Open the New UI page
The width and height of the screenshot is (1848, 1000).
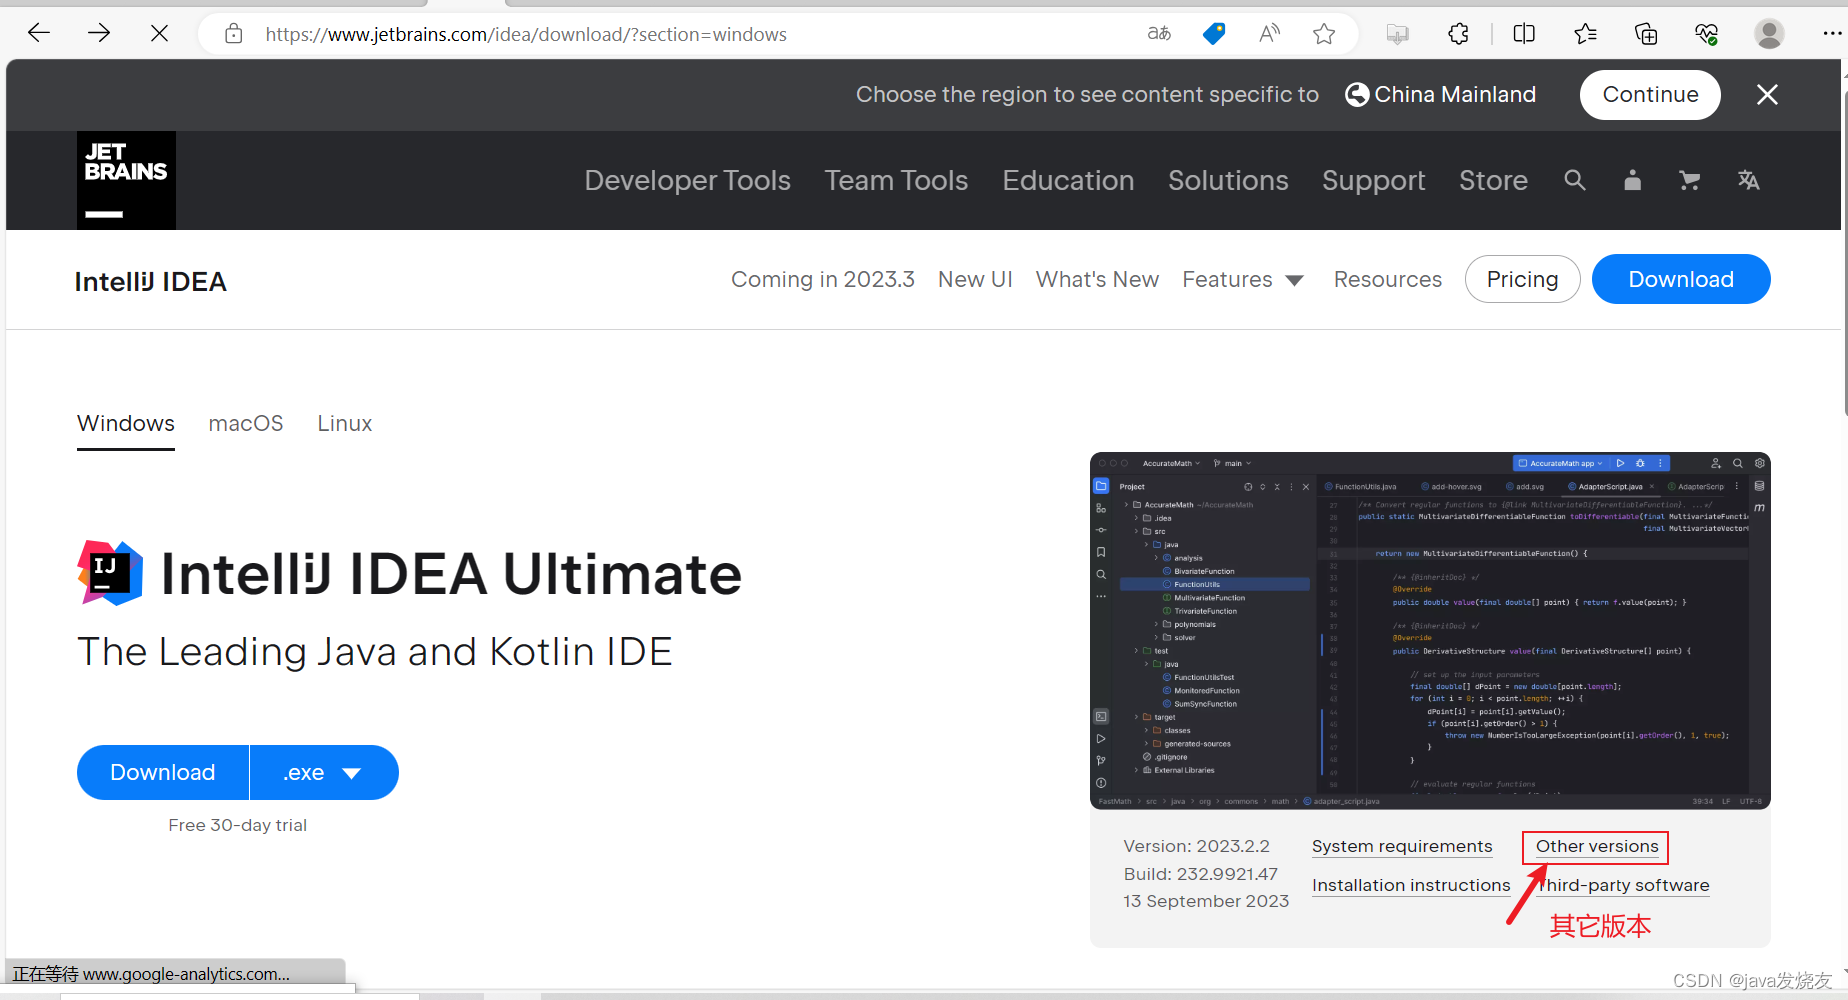[975, 279]
